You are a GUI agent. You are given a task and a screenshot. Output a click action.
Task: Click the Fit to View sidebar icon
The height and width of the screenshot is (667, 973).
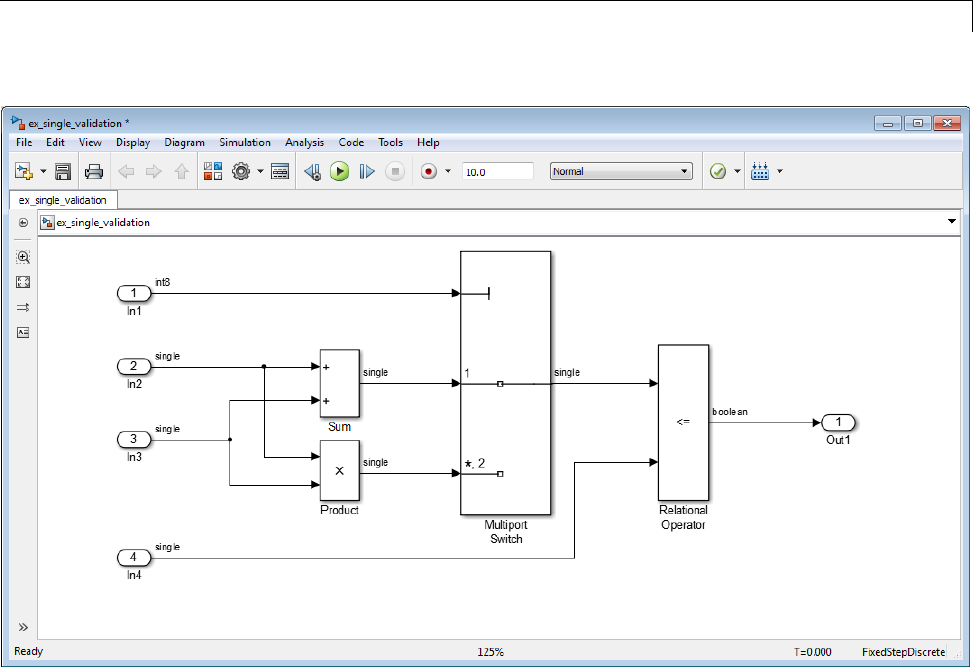(x=23, y=282)
